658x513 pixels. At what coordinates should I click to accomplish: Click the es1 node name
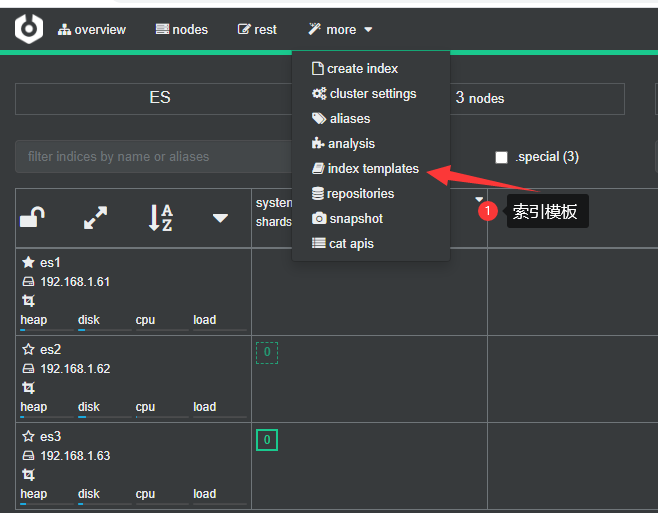pyautogui.click(x=50, y=263)
